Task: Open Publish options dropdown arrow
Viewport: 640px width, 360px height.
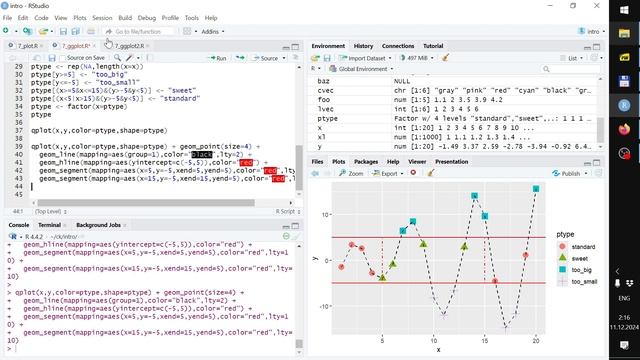Action: click(x=586, y=173)
